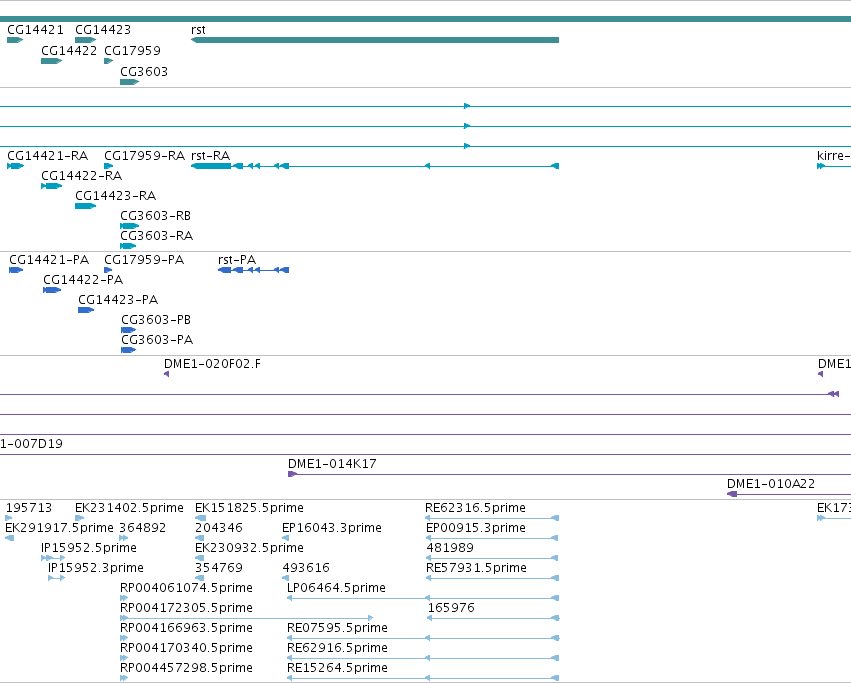The height and width of the screenshot is (683, 851).
Task: Select the RP004172305.5prime EST line
Action: point(246,618)
